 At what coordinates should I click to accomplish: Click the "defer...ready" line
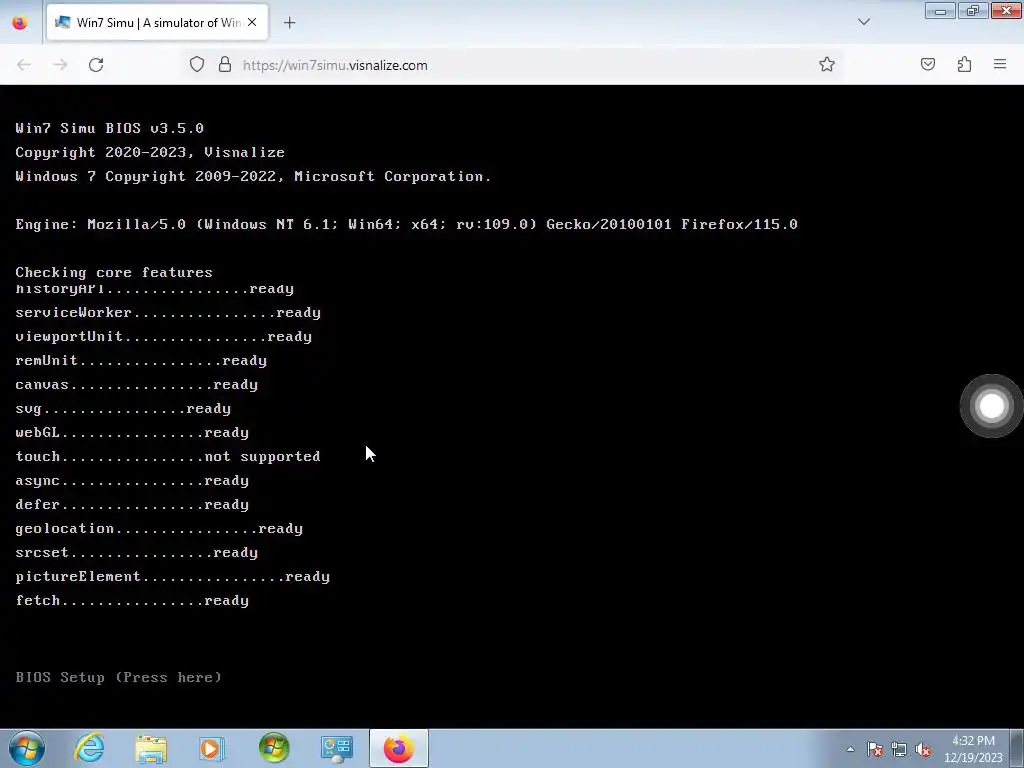click(x=132, y=504)
